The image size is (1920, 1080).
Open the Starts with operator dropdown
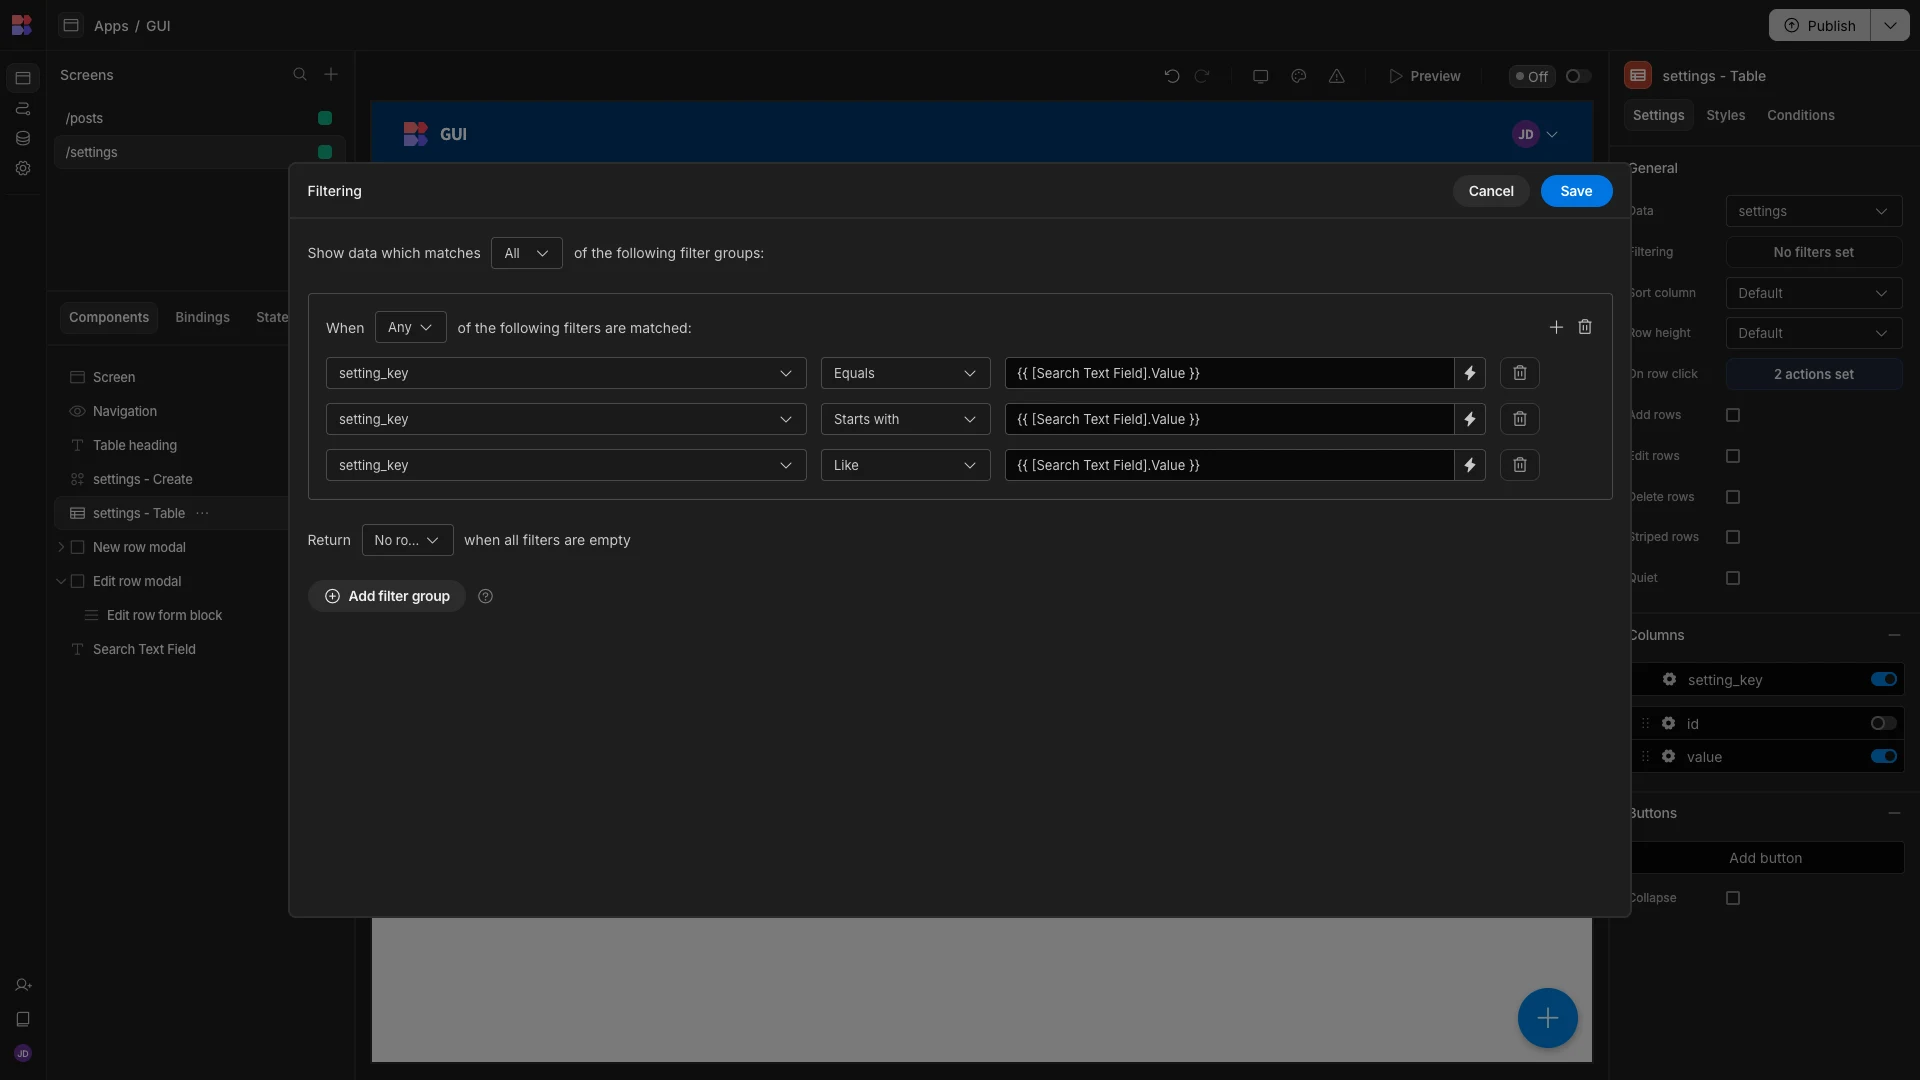point(905,419)
